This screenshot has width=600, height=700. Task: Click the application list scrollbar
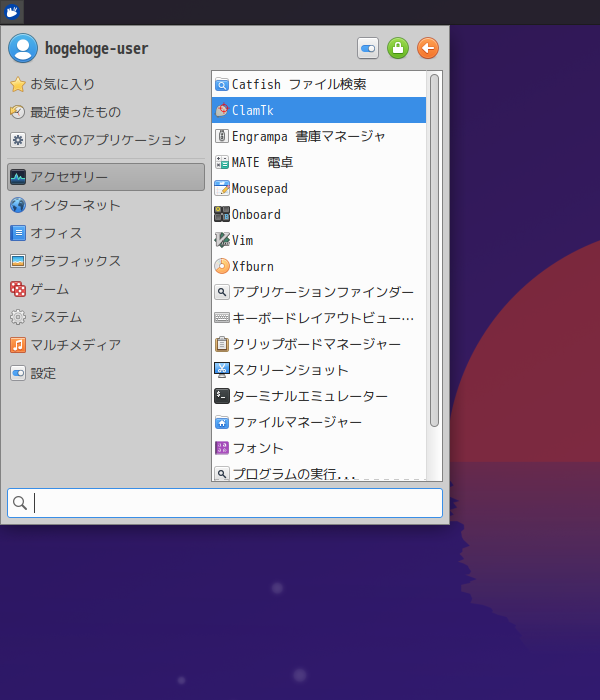434,250
